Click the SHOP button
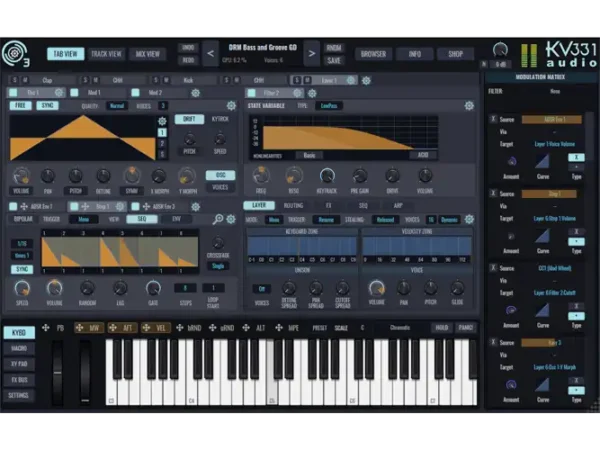 pyautogui.click(x=455, y=54)
